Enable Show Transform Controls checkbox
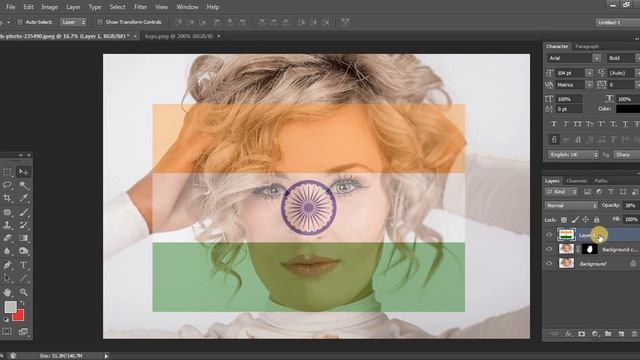640x360 pixels. (x=100, y=22)
